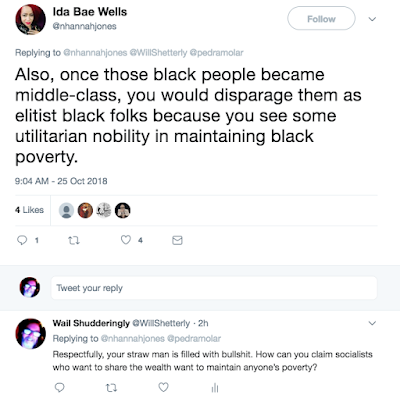Open @WillShetterly mention in replying-to line

click(x=158, y=53)
